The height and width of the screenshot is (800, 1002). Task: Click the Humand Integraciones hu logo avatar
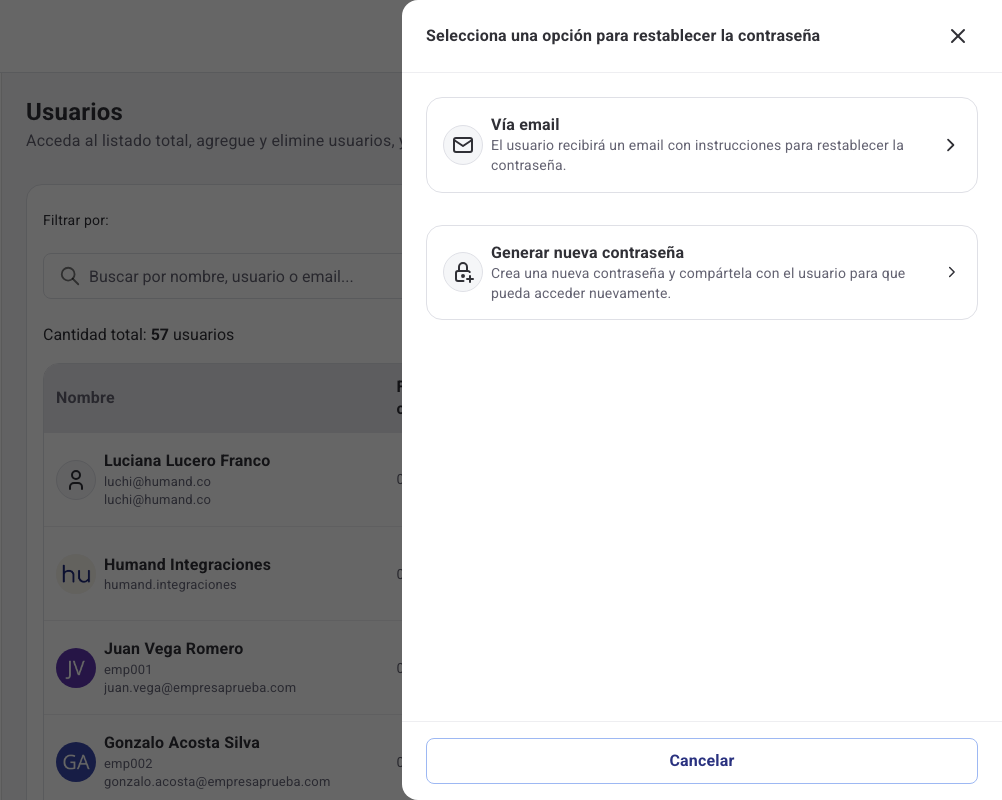pyautogui.click(x=76, y=574)
